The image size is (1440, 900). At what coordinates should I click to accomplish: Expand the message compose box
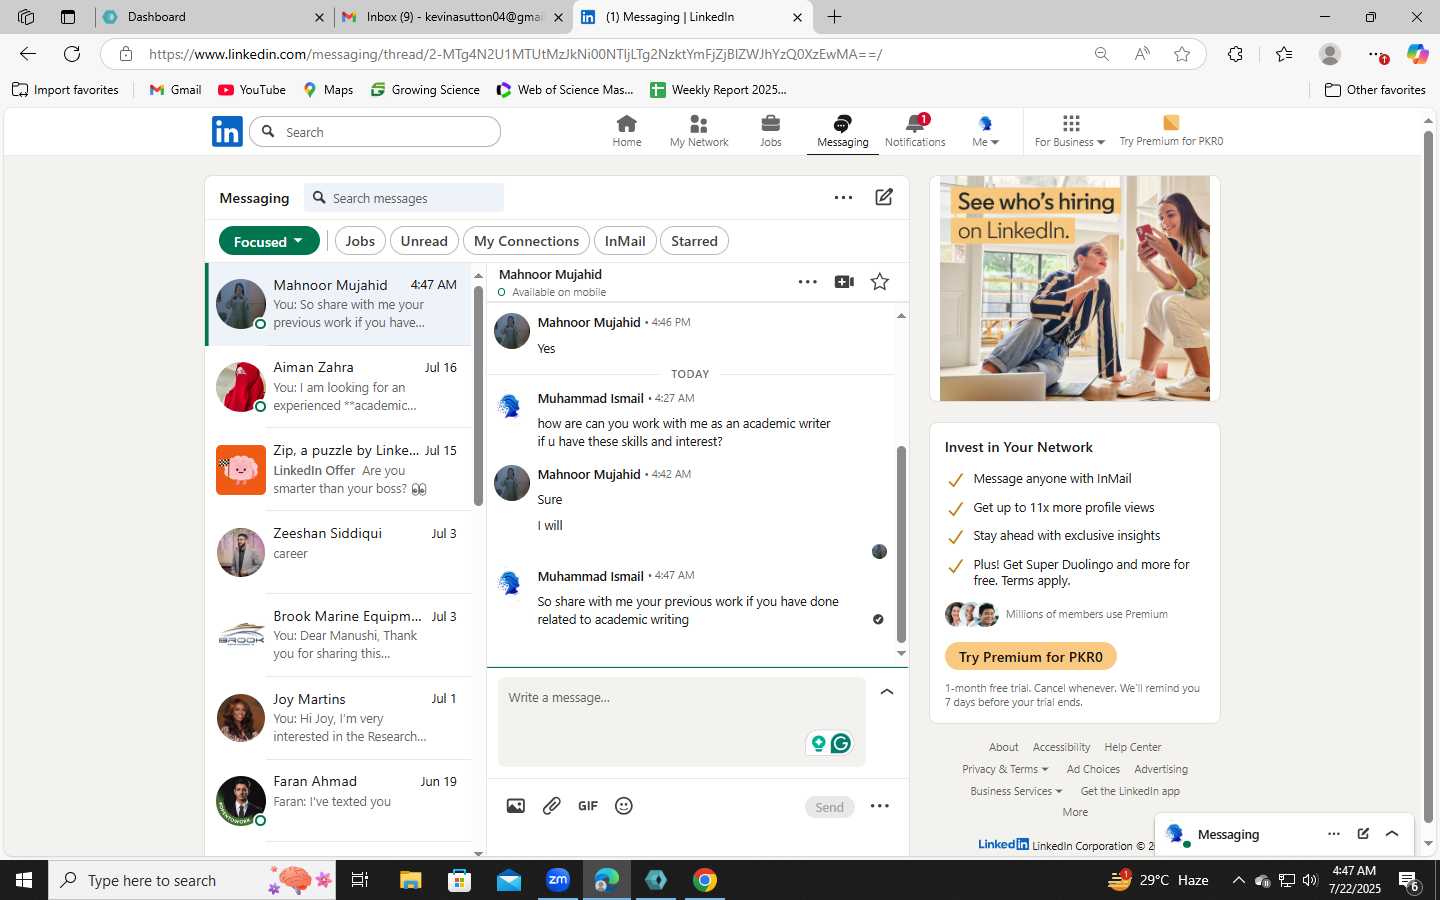tap(886, 692)
